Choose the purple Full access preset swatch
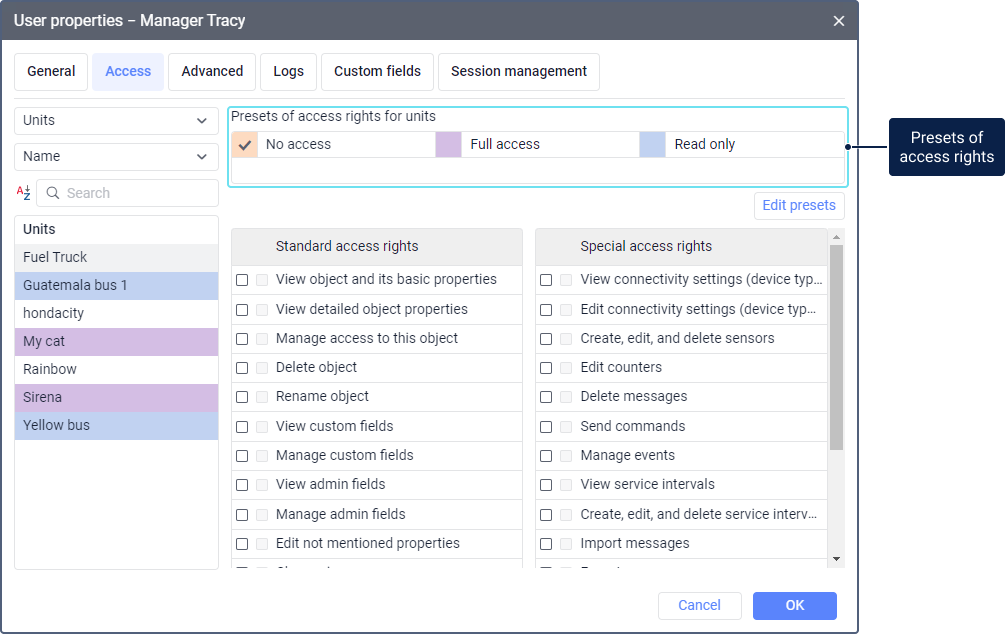The image size is (1007, 634). click(449, 144)
